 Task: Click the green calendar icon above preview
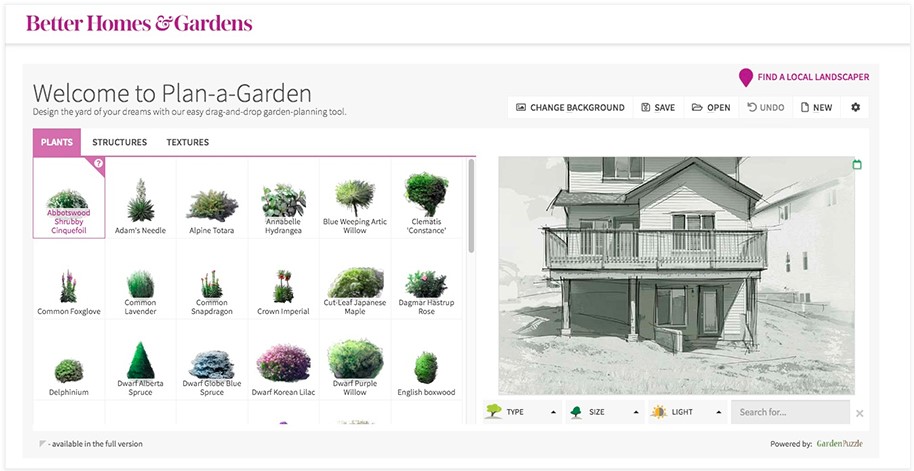tap(857, 165)
